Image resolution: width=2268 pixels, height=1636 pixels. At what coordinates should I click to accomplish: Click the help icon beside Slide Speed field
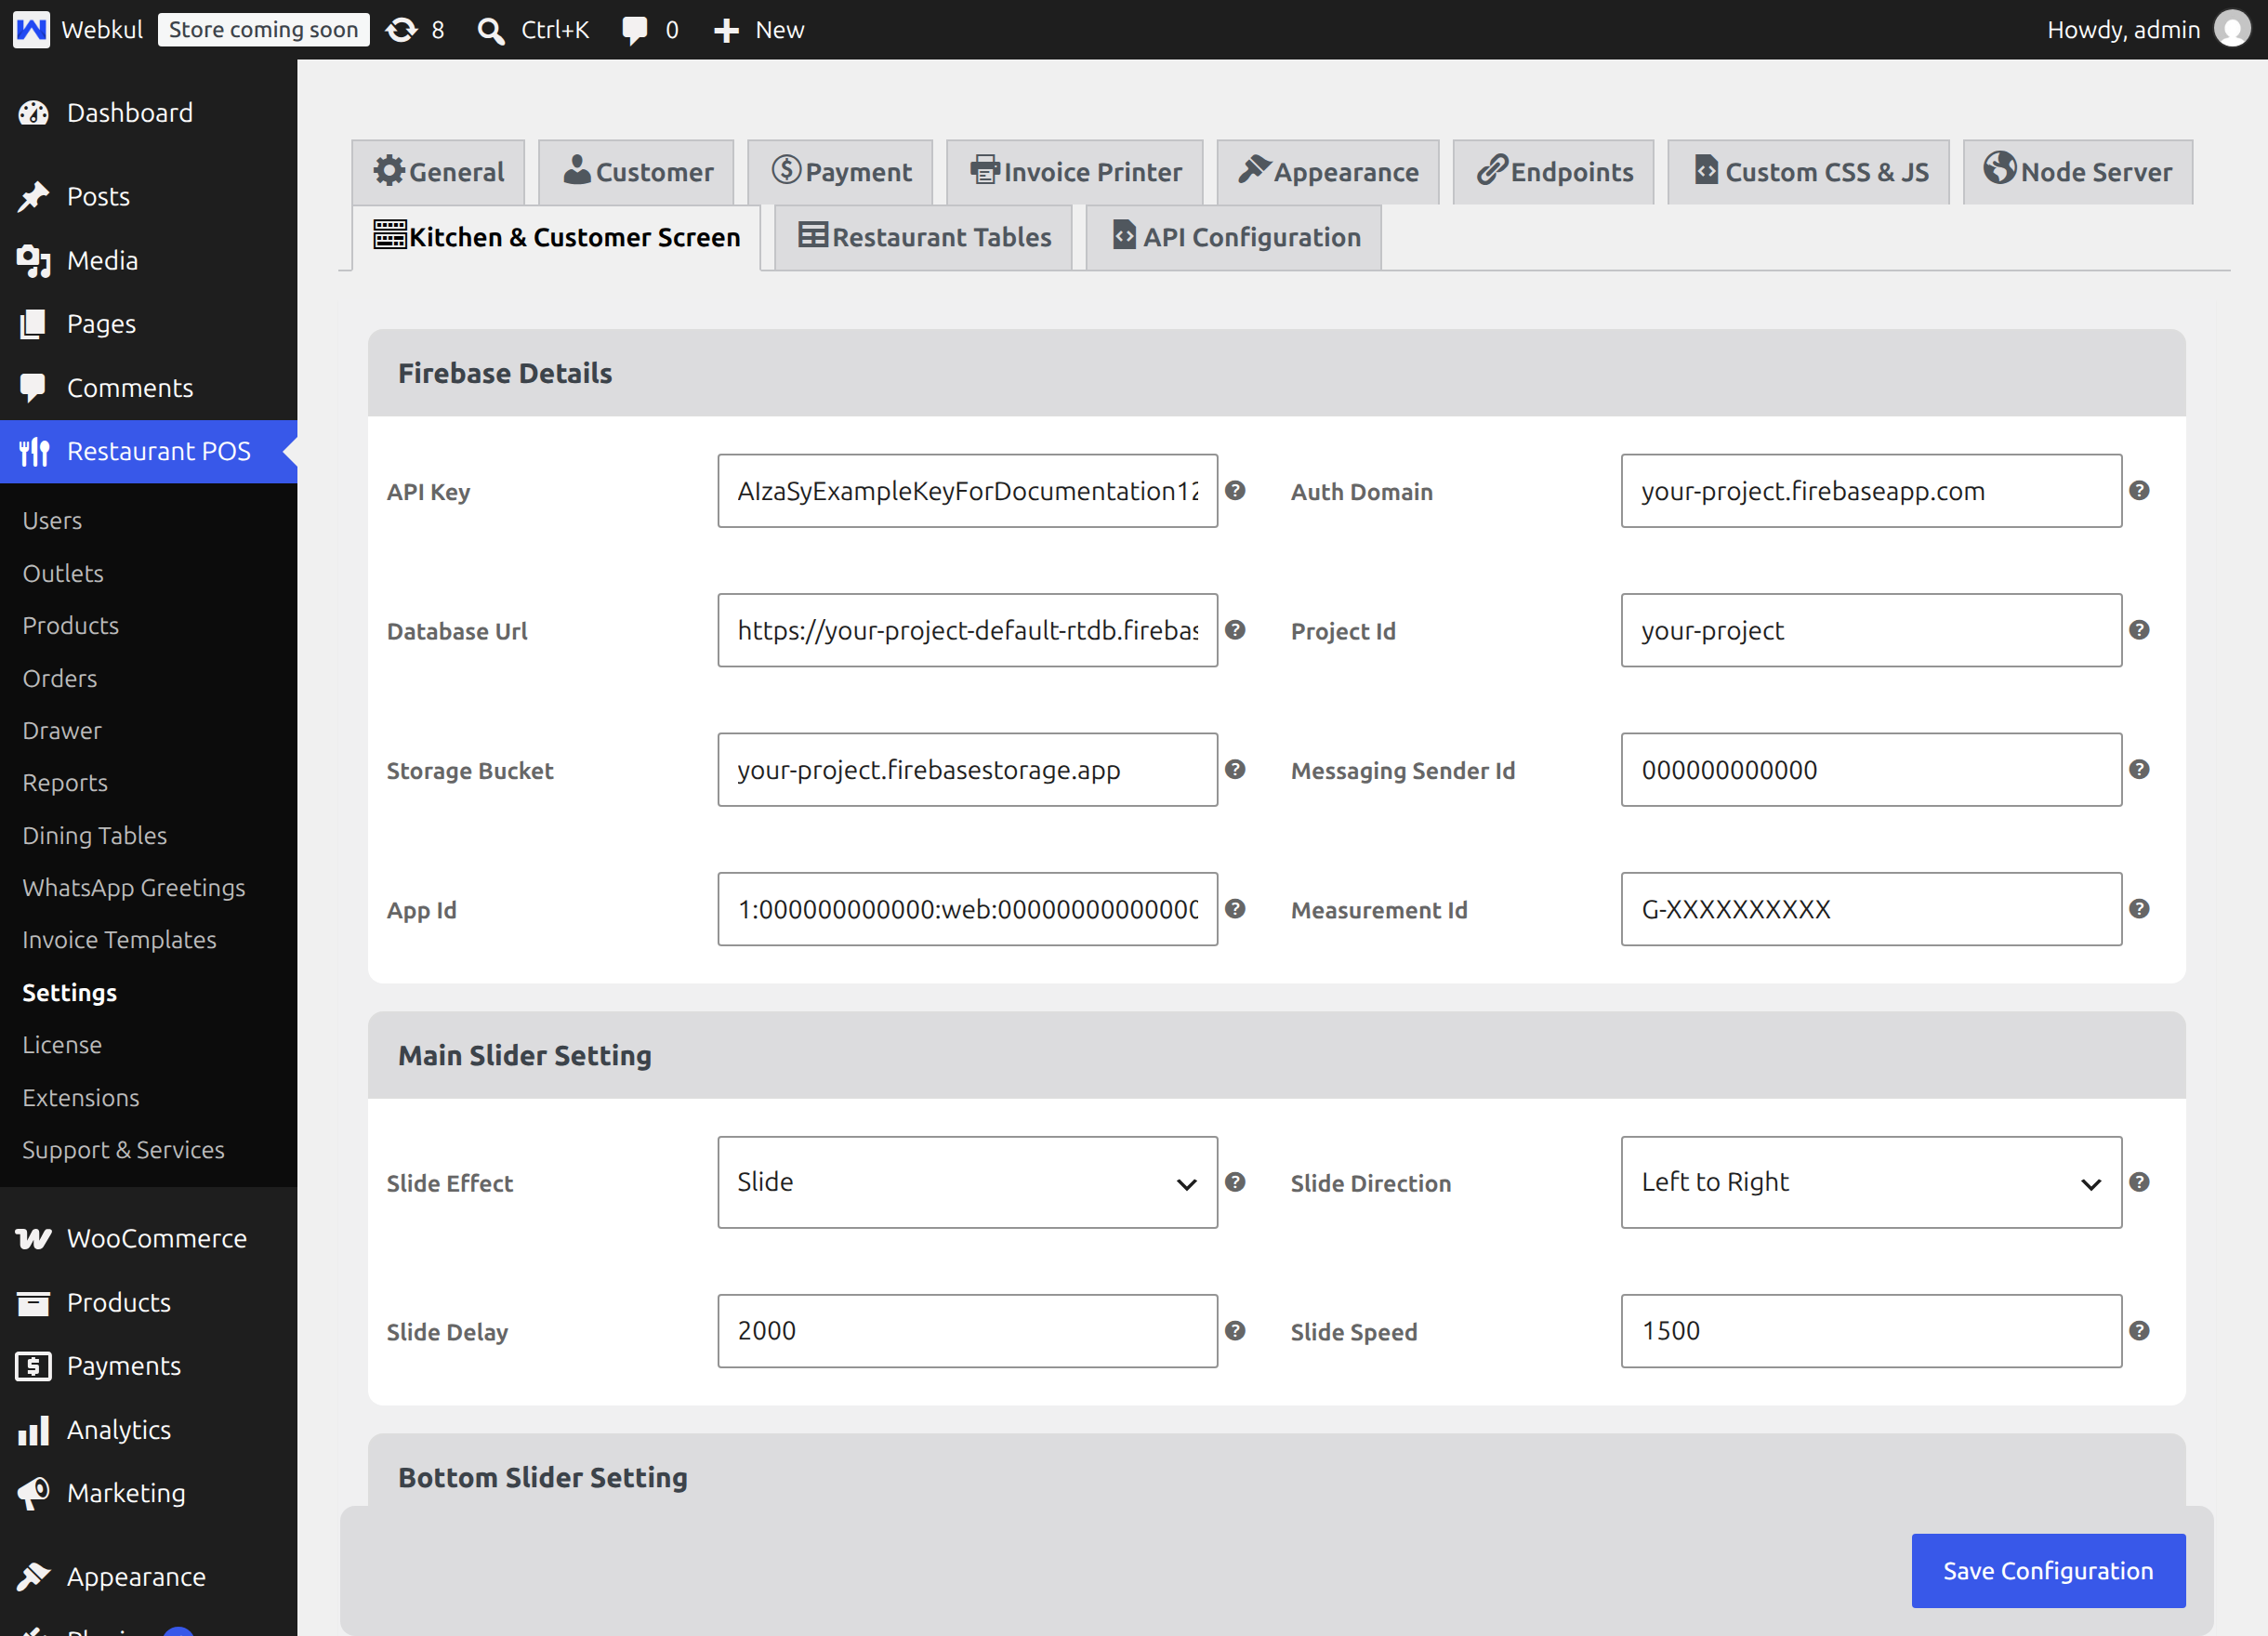pyautogui.click(x=2139, y=1331)
